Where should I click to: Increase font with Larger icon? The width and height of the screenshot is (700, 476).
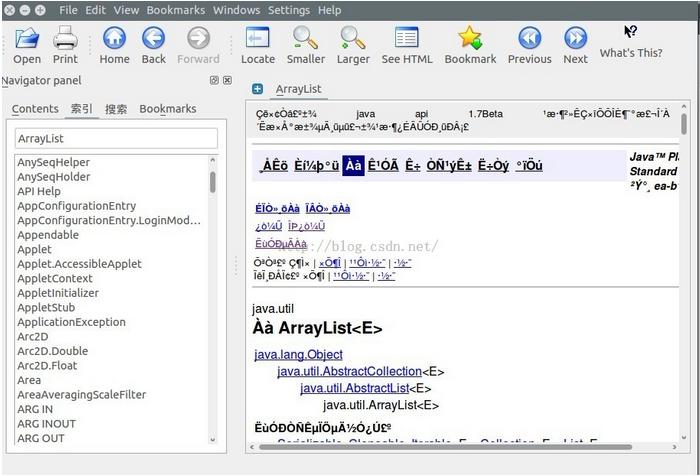[353, 39]
